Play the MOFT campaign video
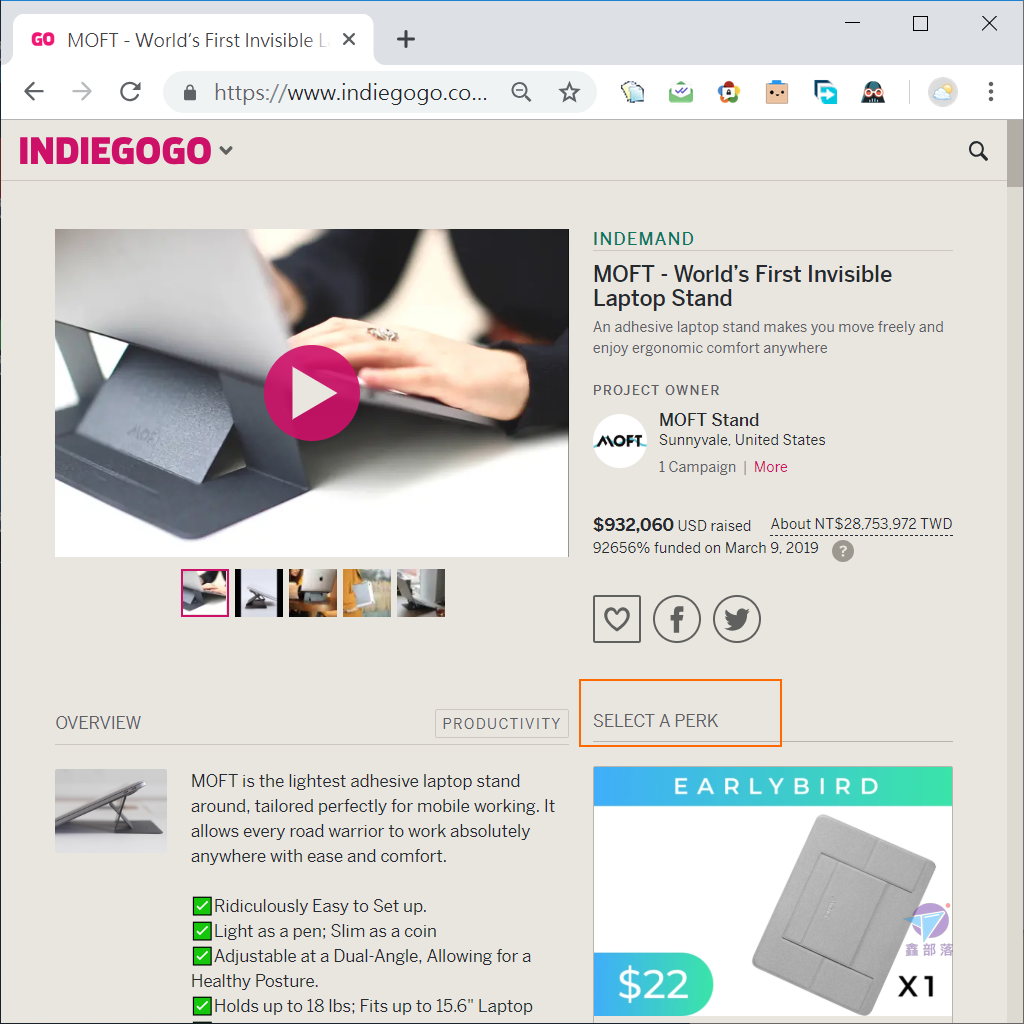Image resolution: width=1024 pixels, height=1024 pixels. [x=312, y=392]
